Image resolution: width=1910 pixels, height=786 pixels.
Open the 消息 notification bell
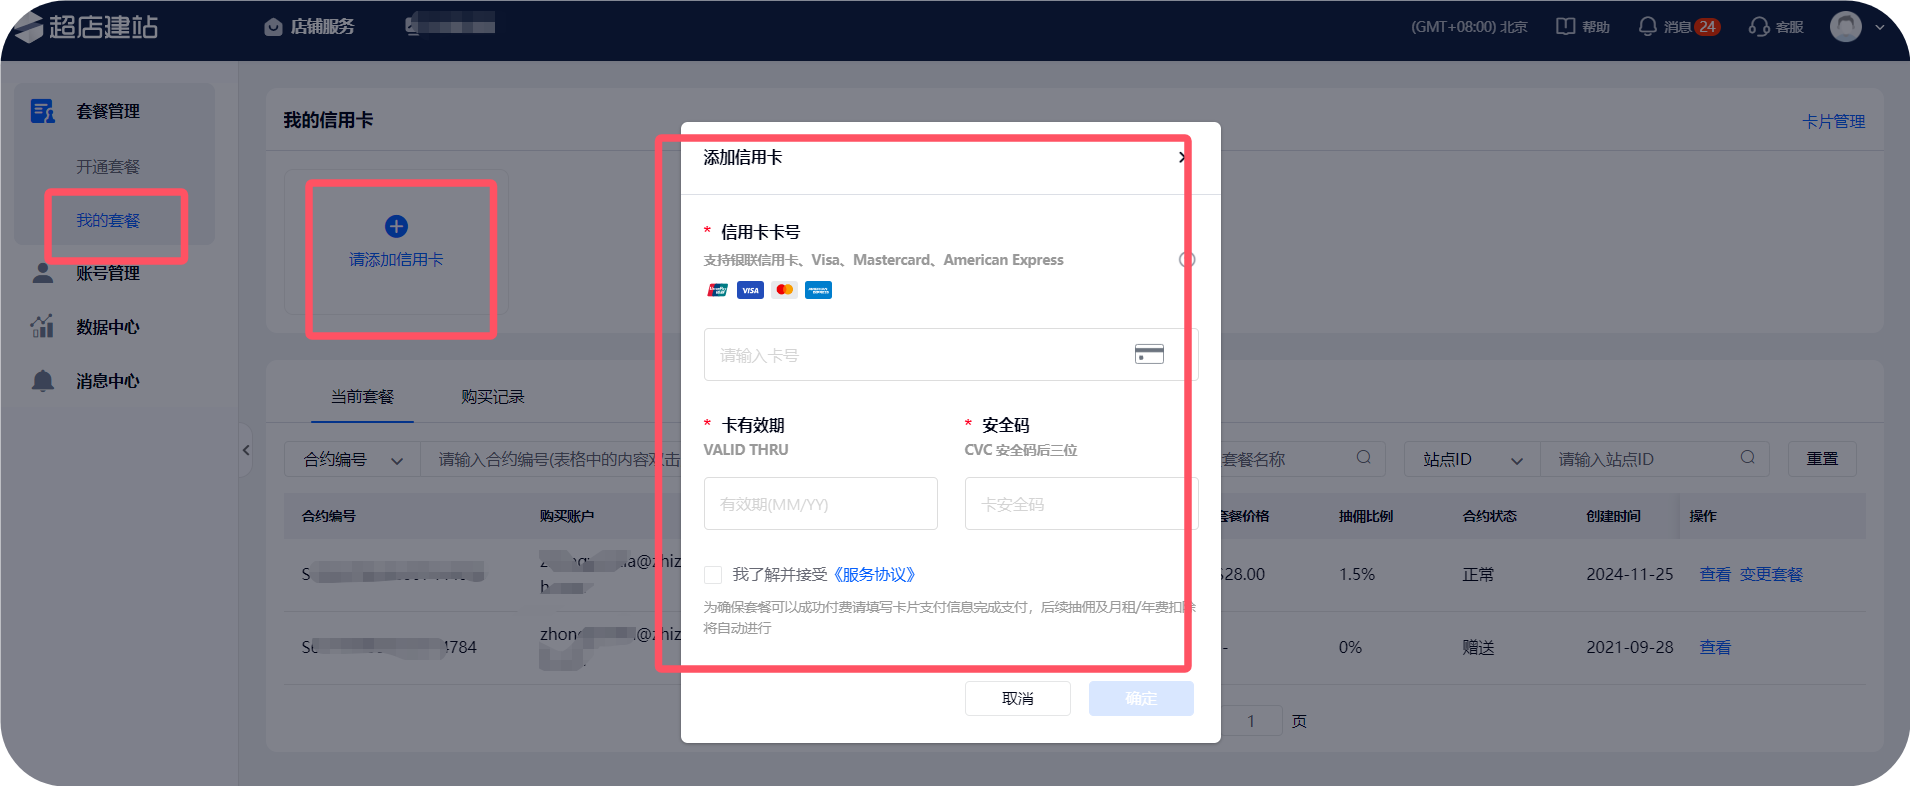click(1647, 27)
